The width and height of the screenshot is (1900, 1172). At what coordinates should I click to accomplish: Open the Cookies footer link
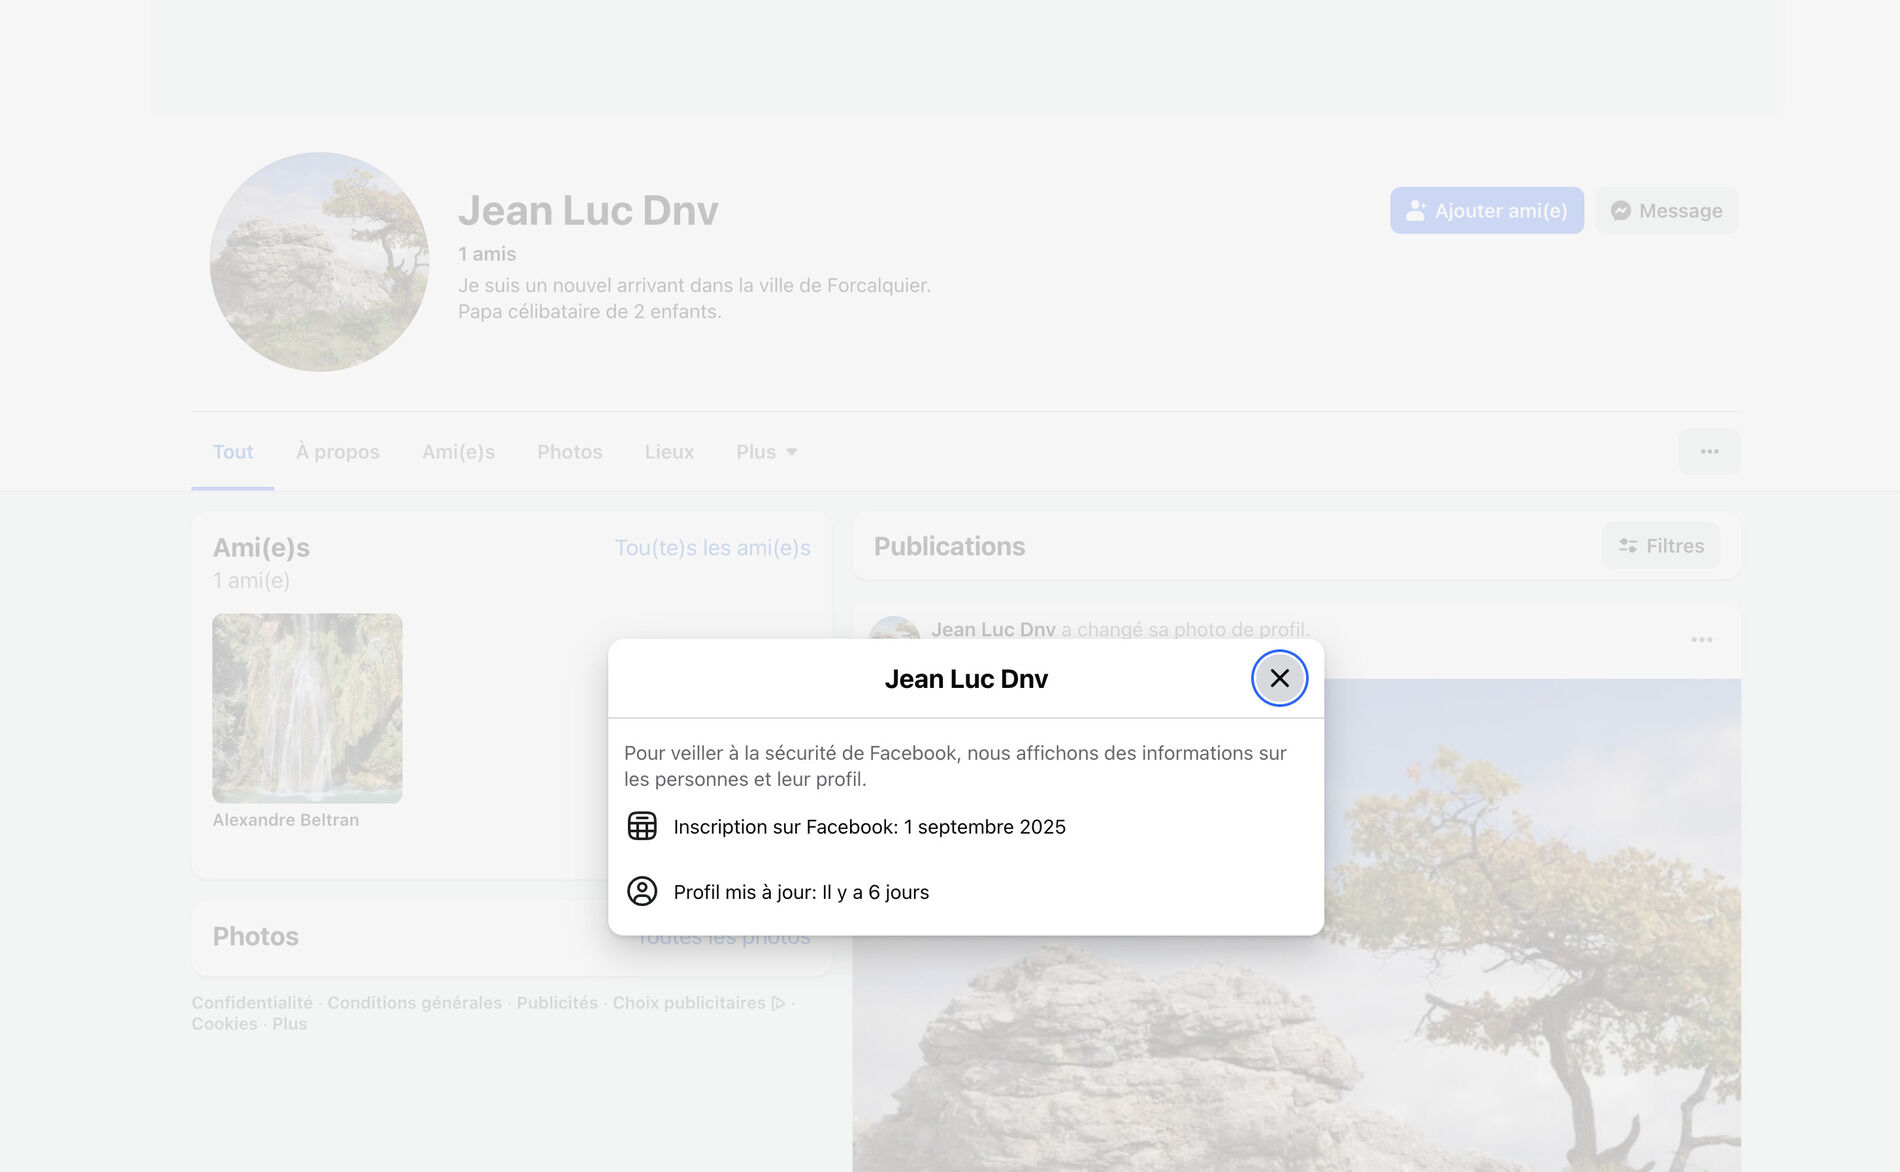pyautogui.click(x=224, y=1024)
